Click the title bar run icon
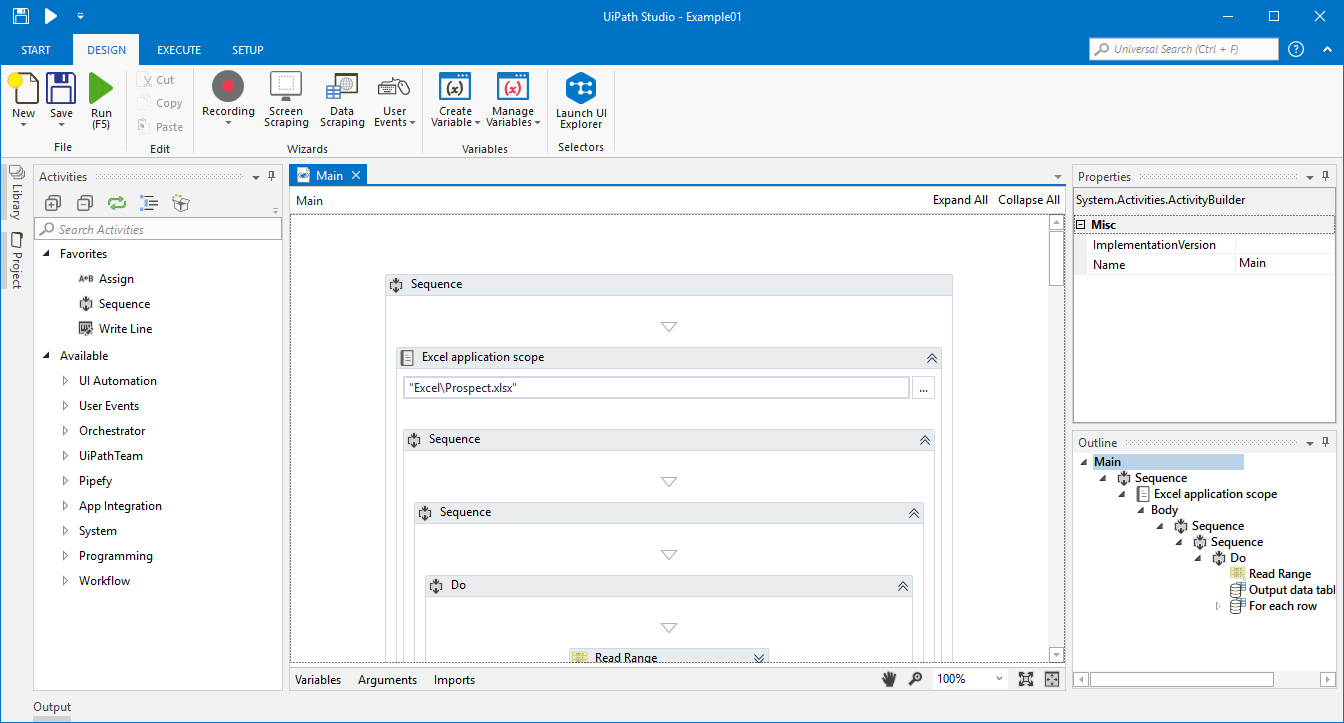Image resolution: width=1344 pixels, height=723 pixels. [51, 16]
